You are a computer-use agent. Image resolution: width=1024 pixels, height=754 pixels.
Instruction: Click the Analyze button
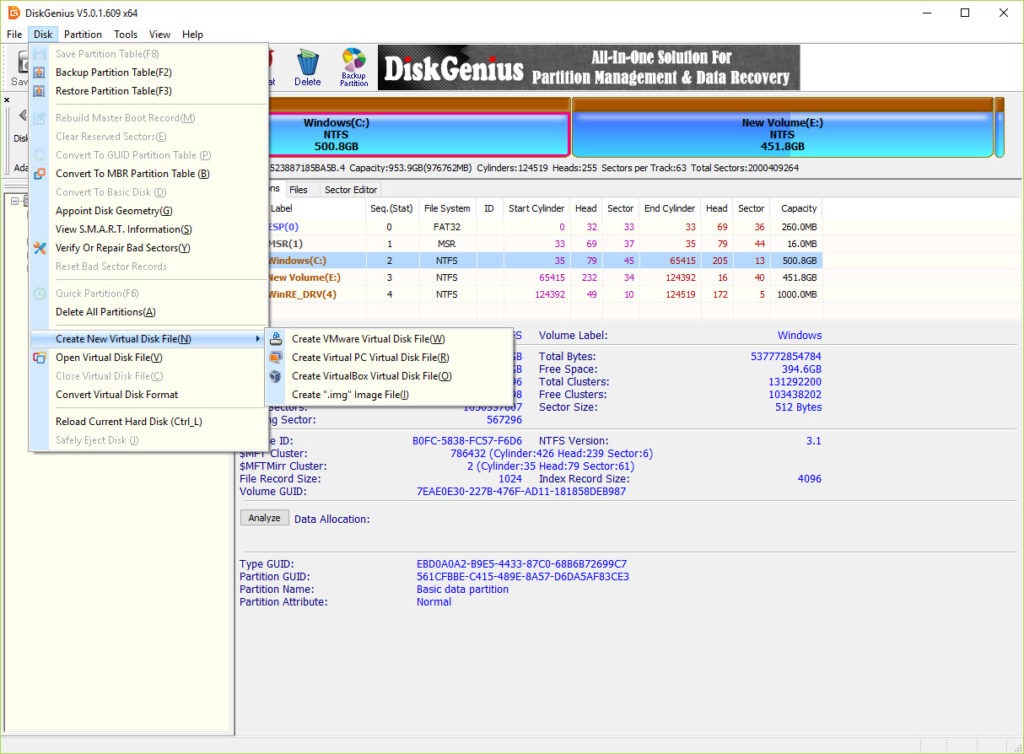[264, 518]
